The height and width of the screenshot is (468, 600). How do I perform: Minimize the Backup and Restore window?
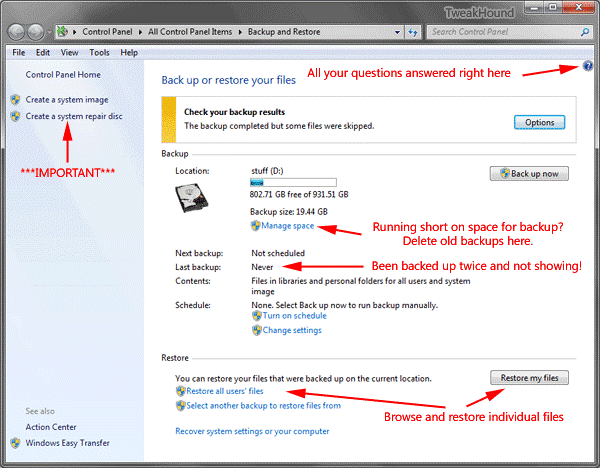[535, 7]
